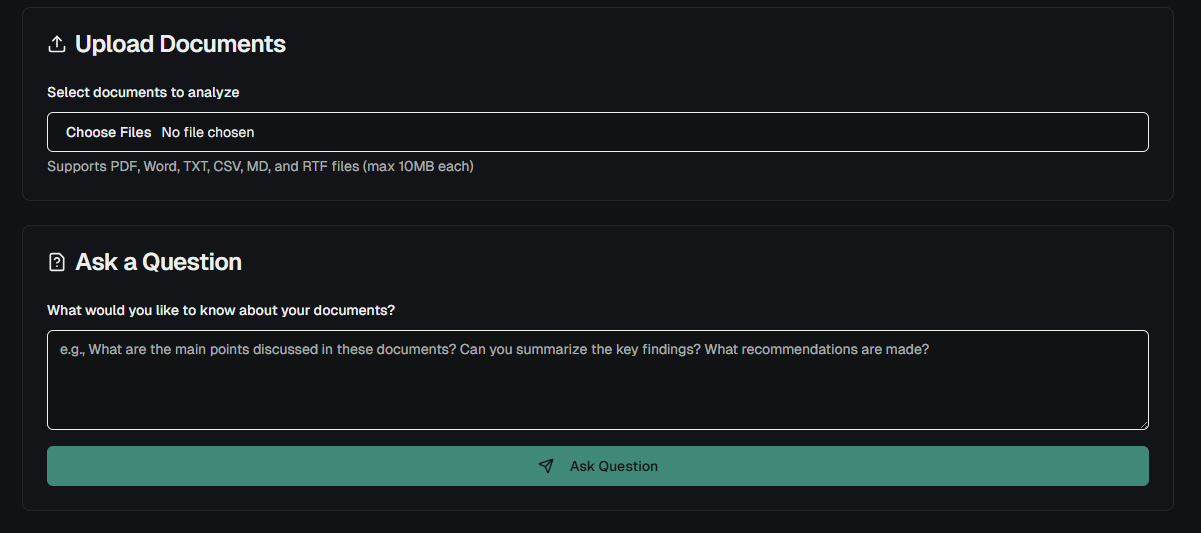Viewport: 1201px width, 533px height.
Task: Click the "Select documents to analyze" label
Action: tap(143, 92)
